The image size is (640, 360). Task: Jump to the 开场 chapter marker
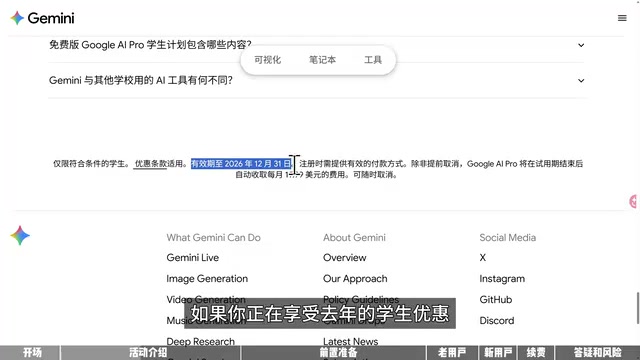point(31,352)
